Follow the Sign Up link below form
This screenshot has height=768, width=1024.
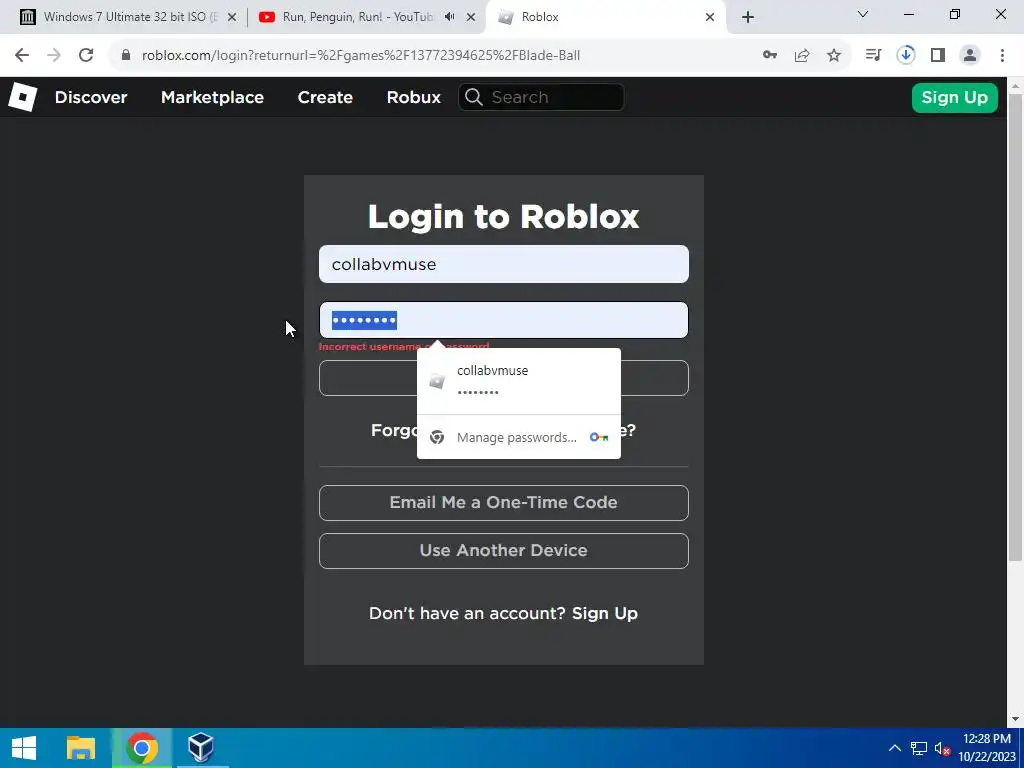tap(605, 613)
